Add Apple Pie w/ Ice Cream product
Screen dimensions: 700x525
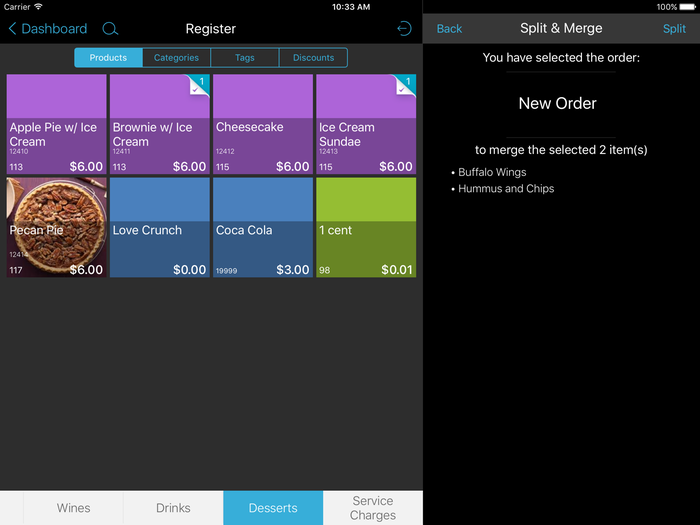coord(57,124)
